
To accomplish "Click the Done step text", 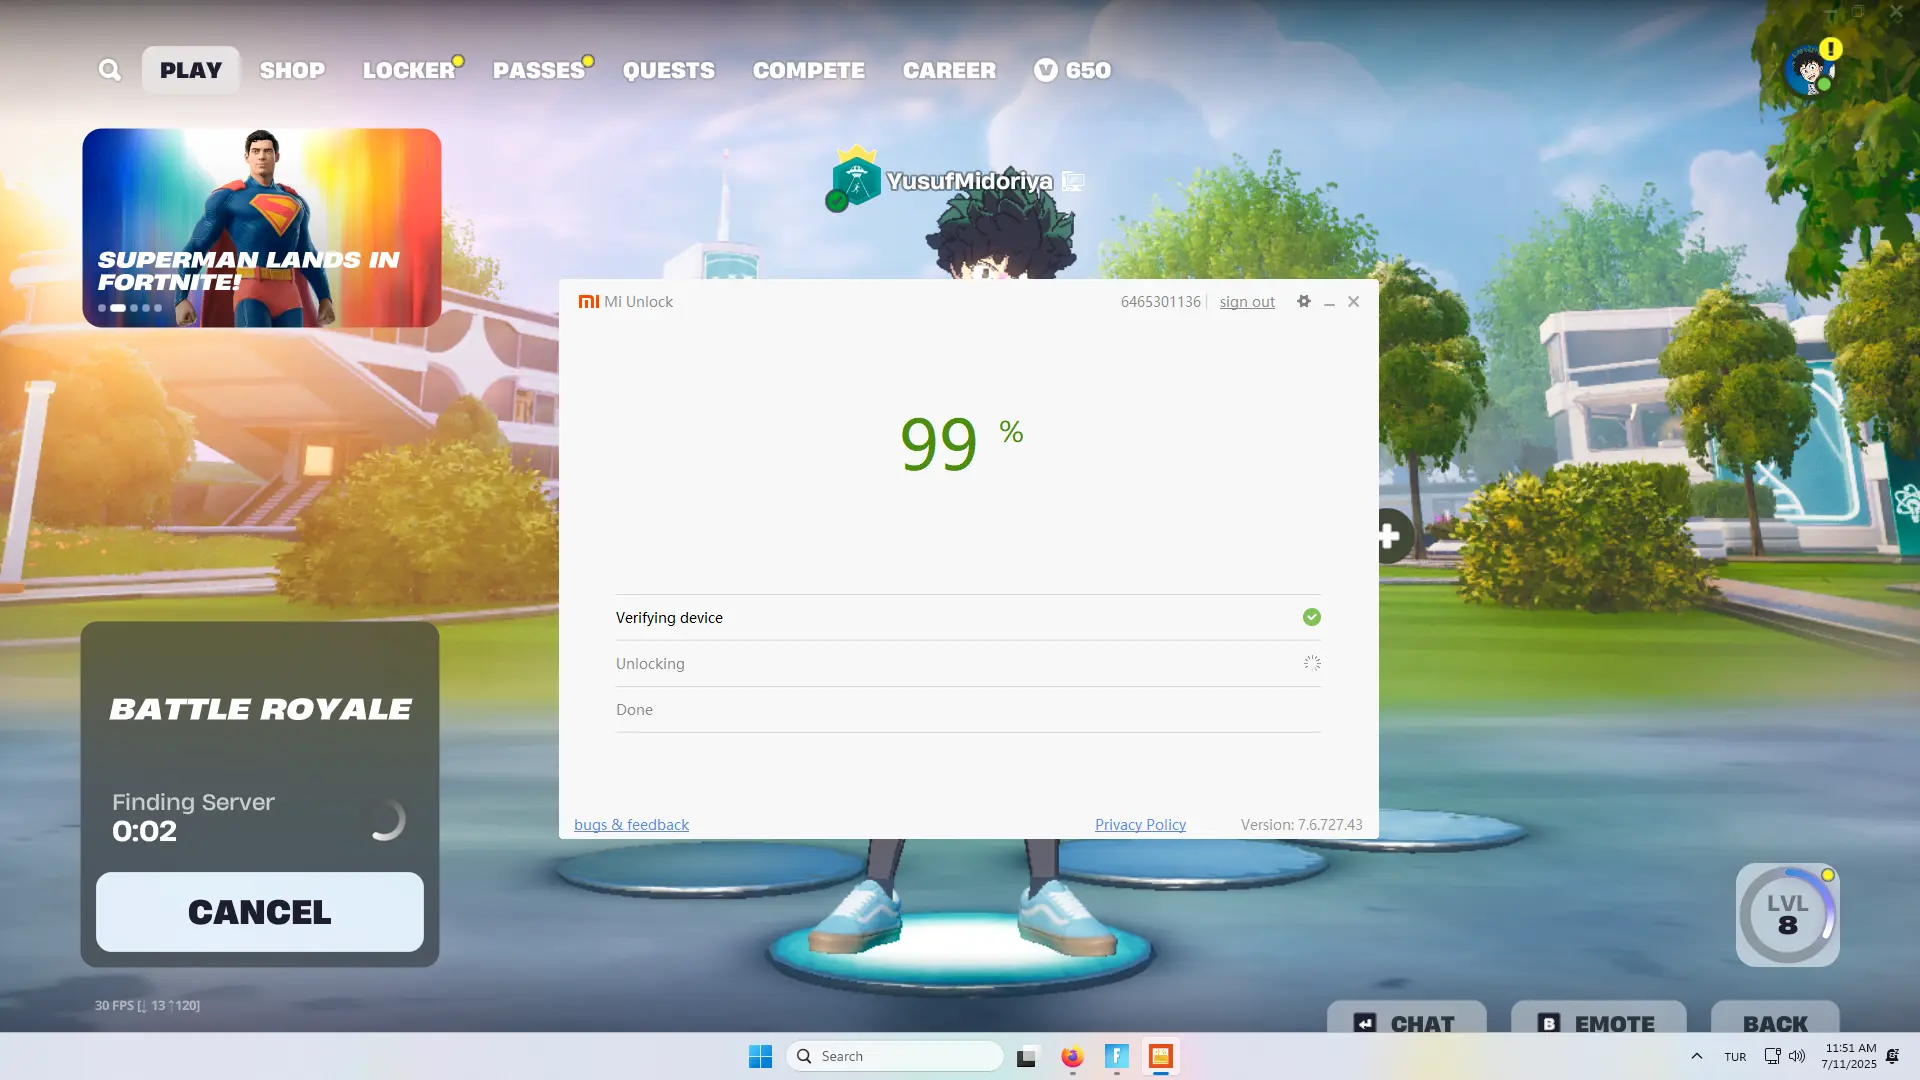I will click(x=634, y=710).
